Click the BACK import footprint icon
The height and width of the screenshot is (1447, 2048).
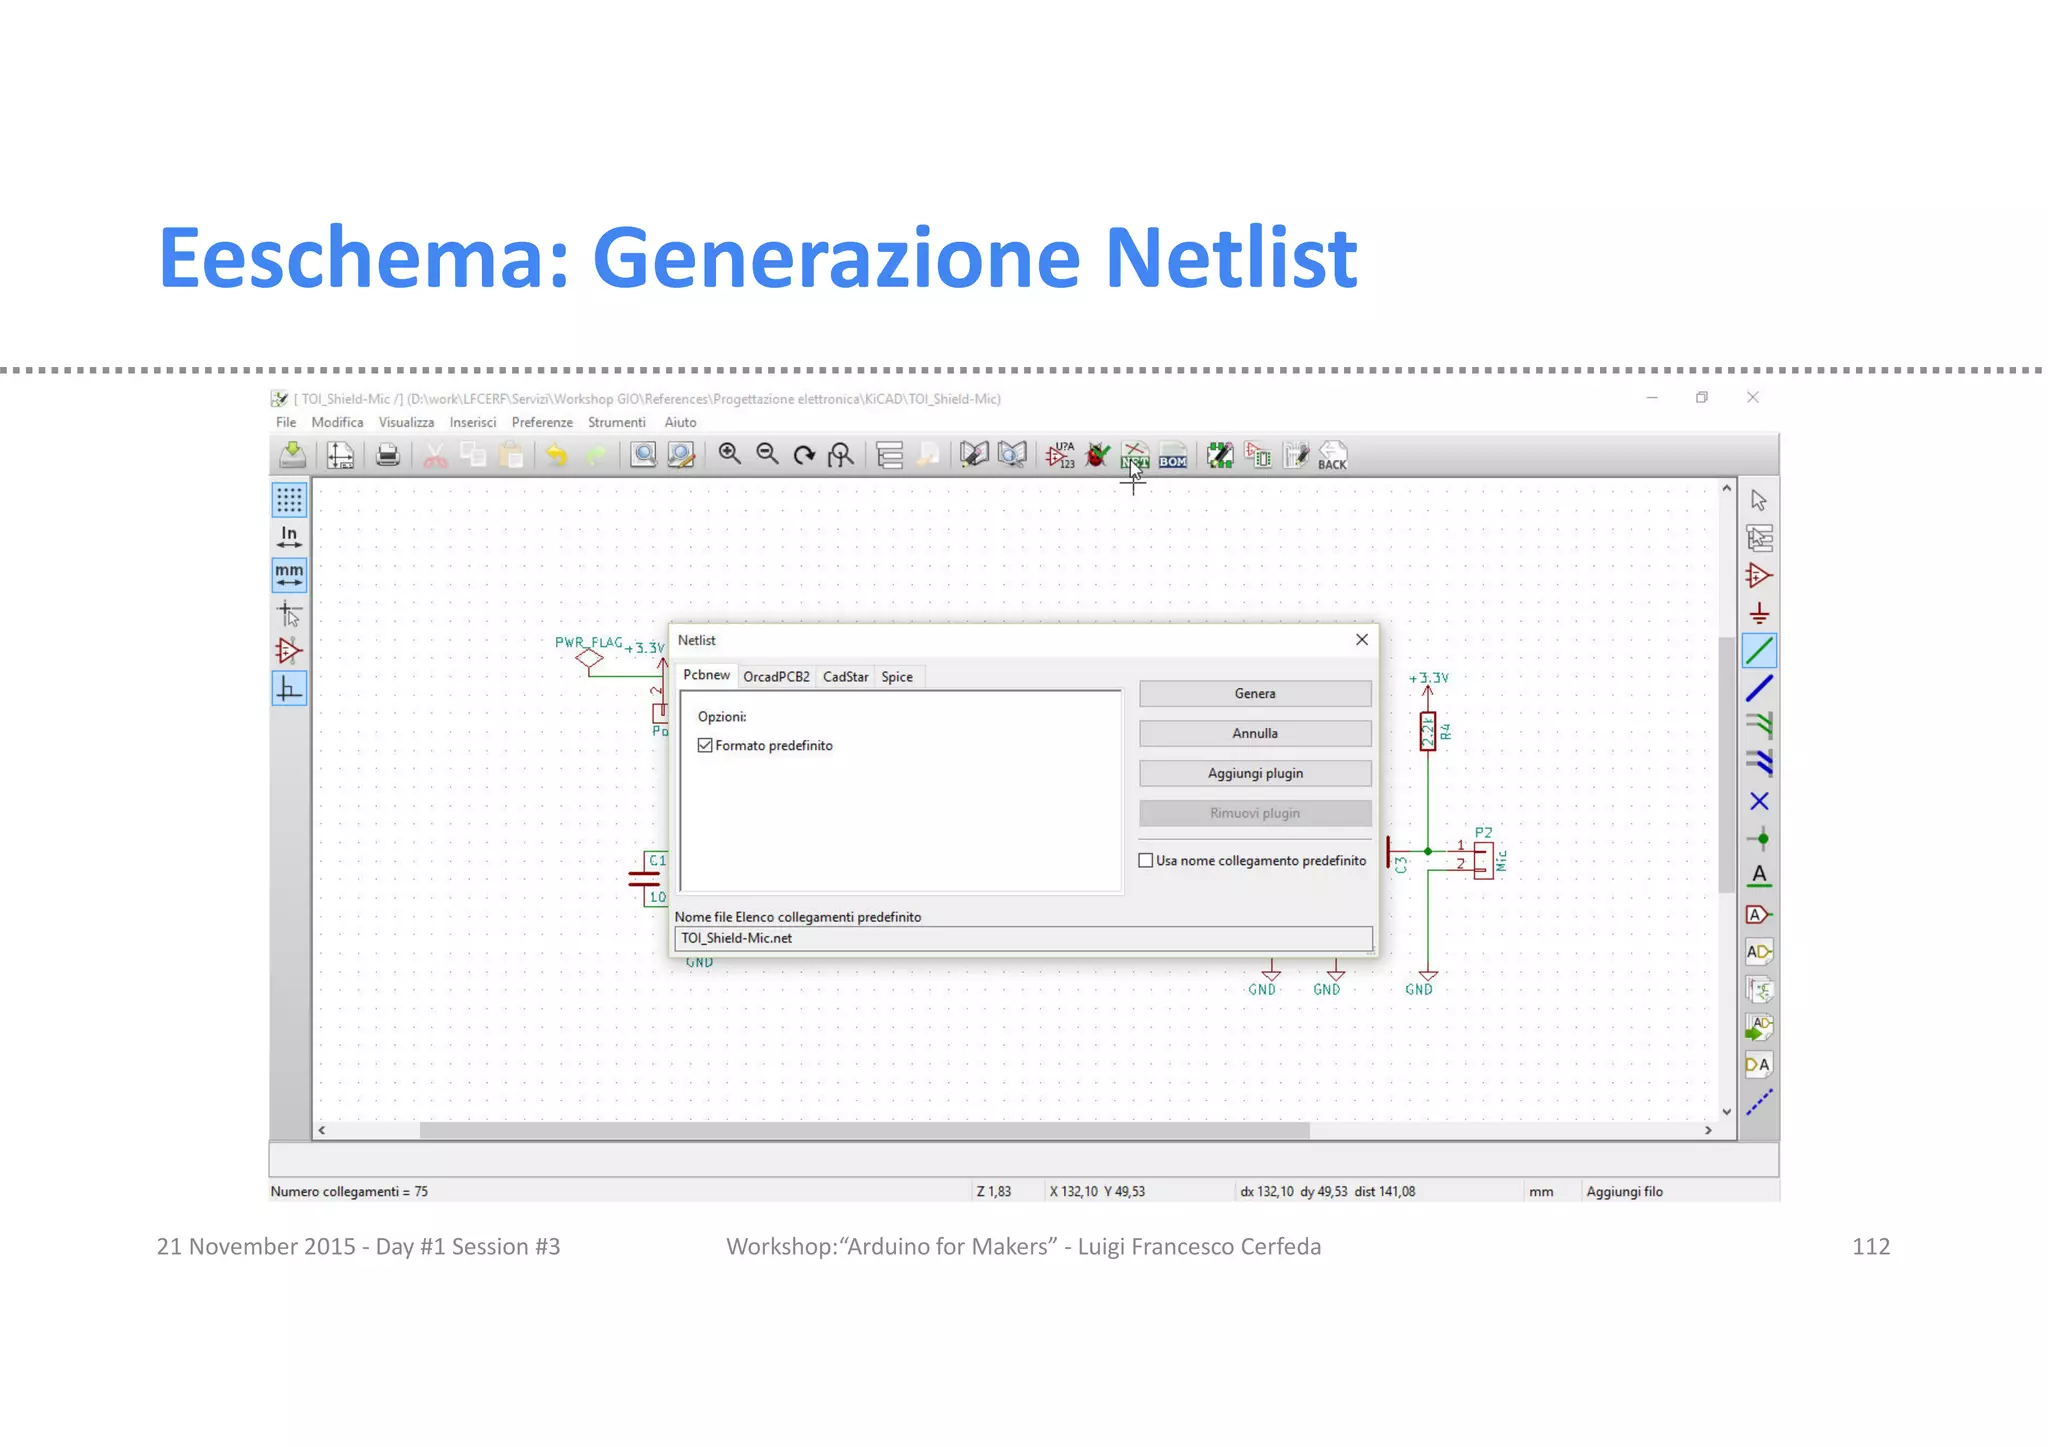pos(1333,455)
